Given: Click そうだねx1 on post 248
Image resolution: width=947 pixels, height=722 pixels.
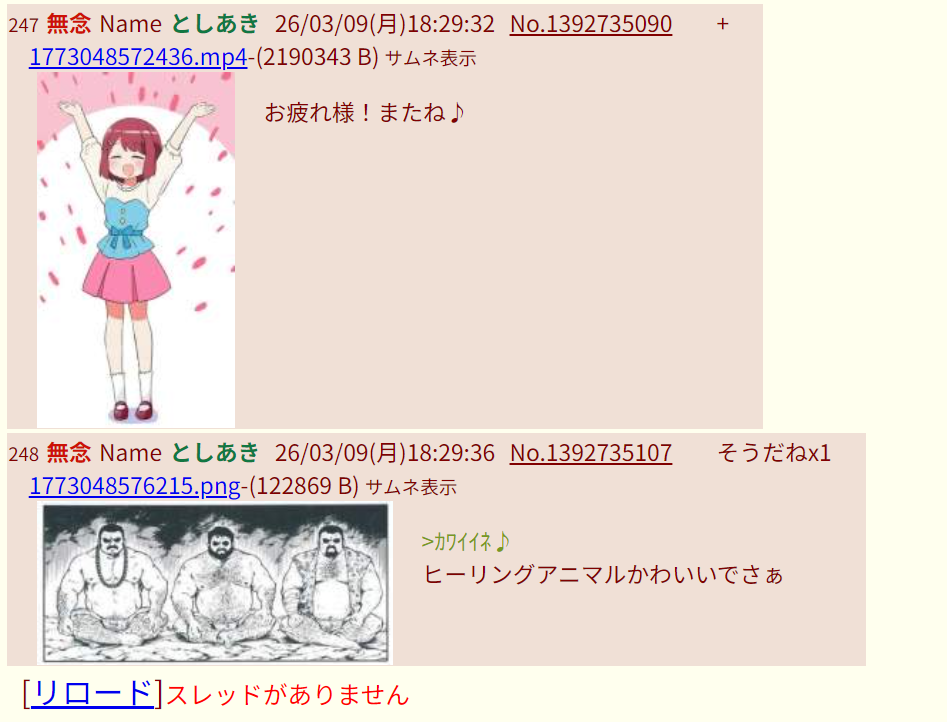Looking at the screenshot, I should (774, 453).
